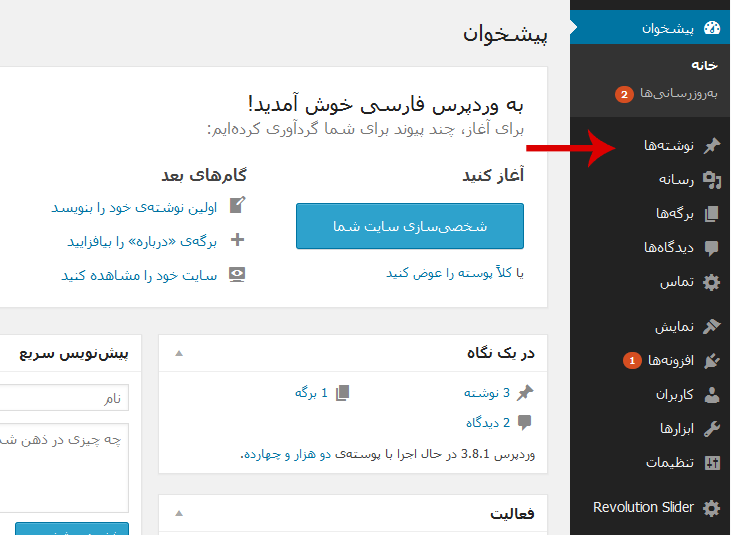731x535 pixels.
Task: Click the user icon beside کاربران
Action: 711,395
